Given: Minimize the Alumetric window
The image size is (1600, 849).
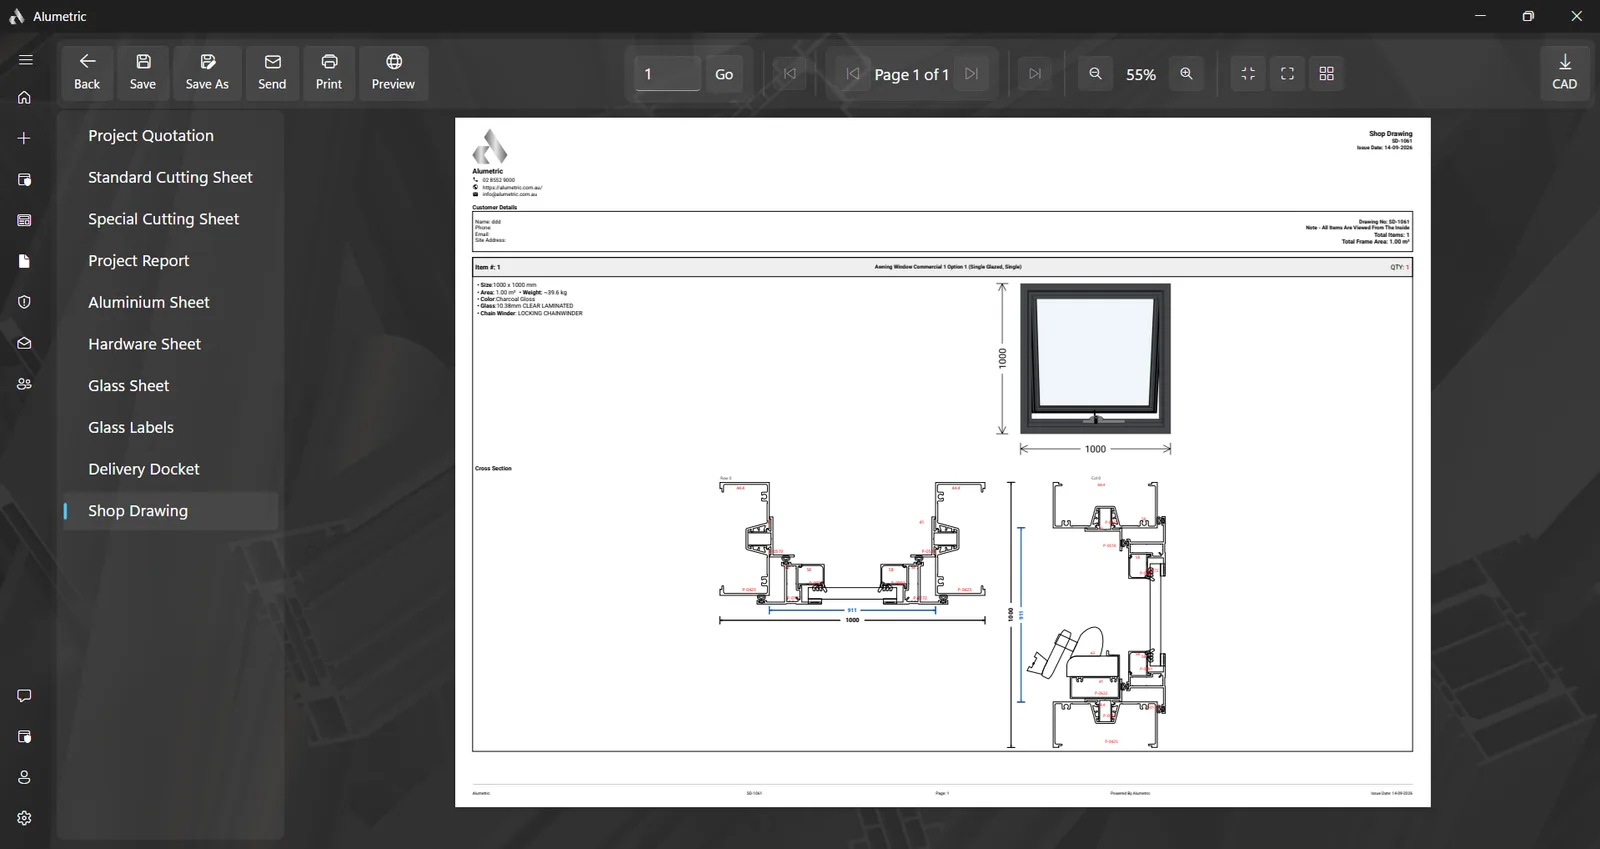Looking at the screenshot, I should click(1480, 16).
